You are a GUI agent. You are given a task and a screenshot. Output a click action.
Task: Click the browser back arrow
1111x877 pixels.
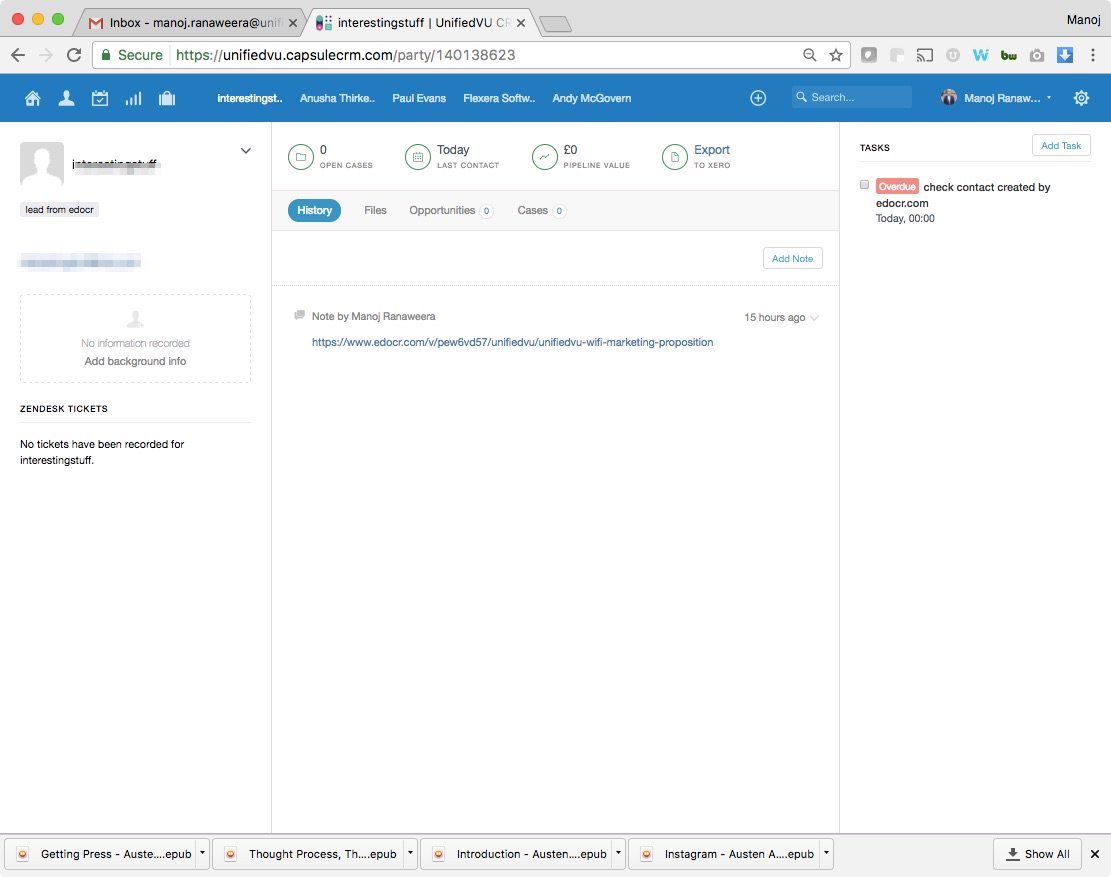pyautogui.click(x=18, y=55)
